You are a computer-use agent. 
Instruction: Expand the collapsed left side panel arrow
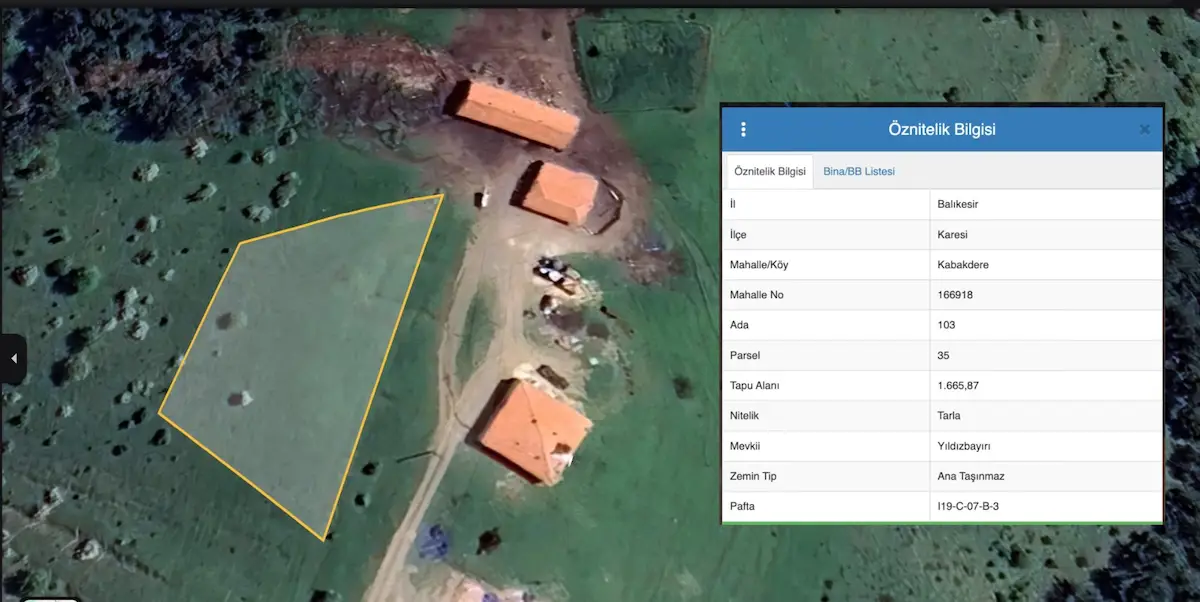tap(13, 358)
